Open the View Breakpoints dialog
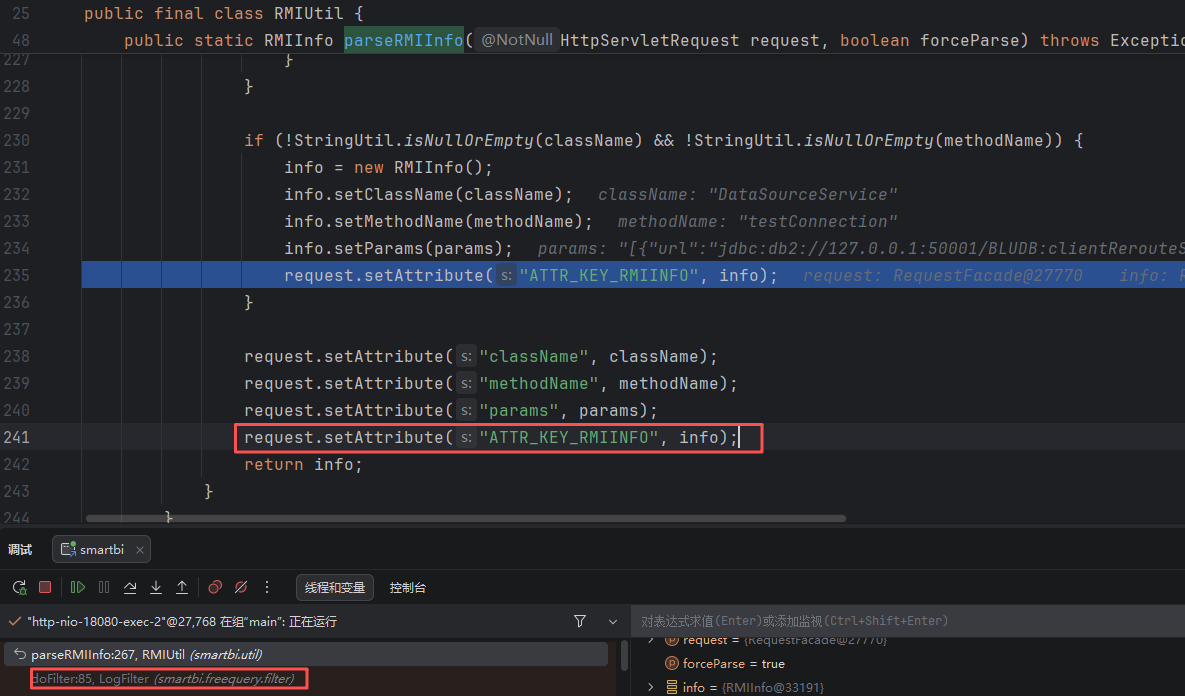The height and width of the screenshot is (696, 1185). coord(215,588)
